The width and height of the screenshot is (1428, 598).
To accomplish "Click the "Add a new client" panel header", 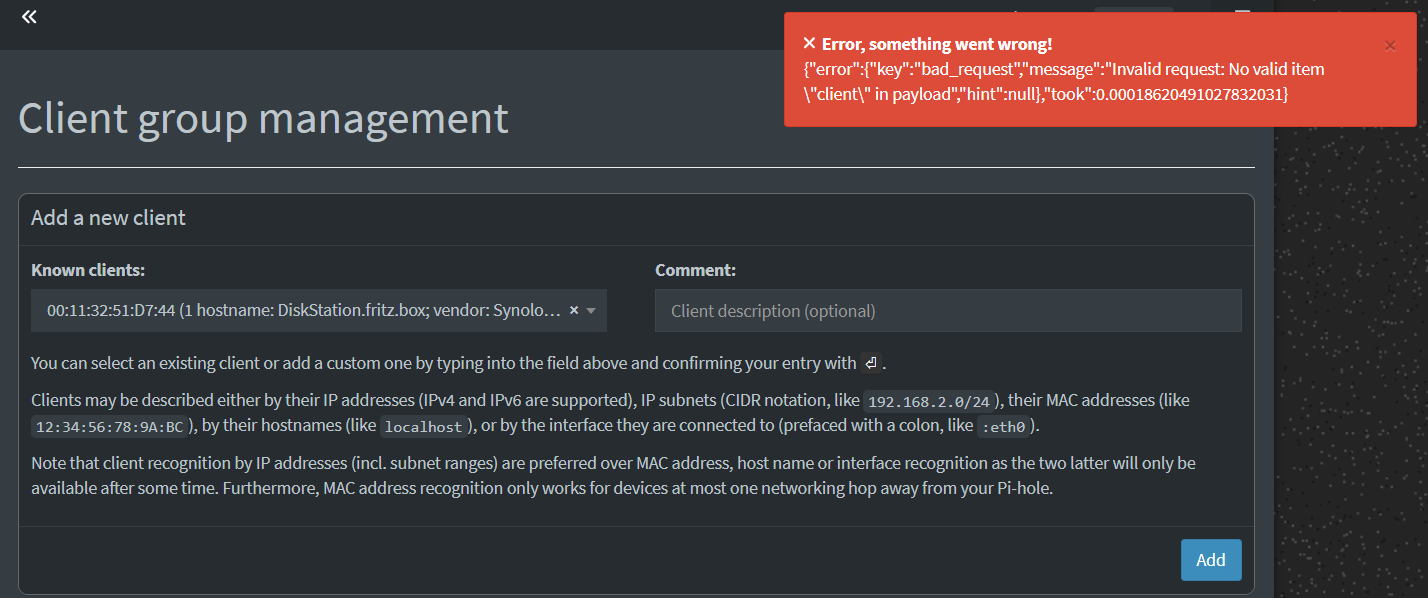I will 108,217.
